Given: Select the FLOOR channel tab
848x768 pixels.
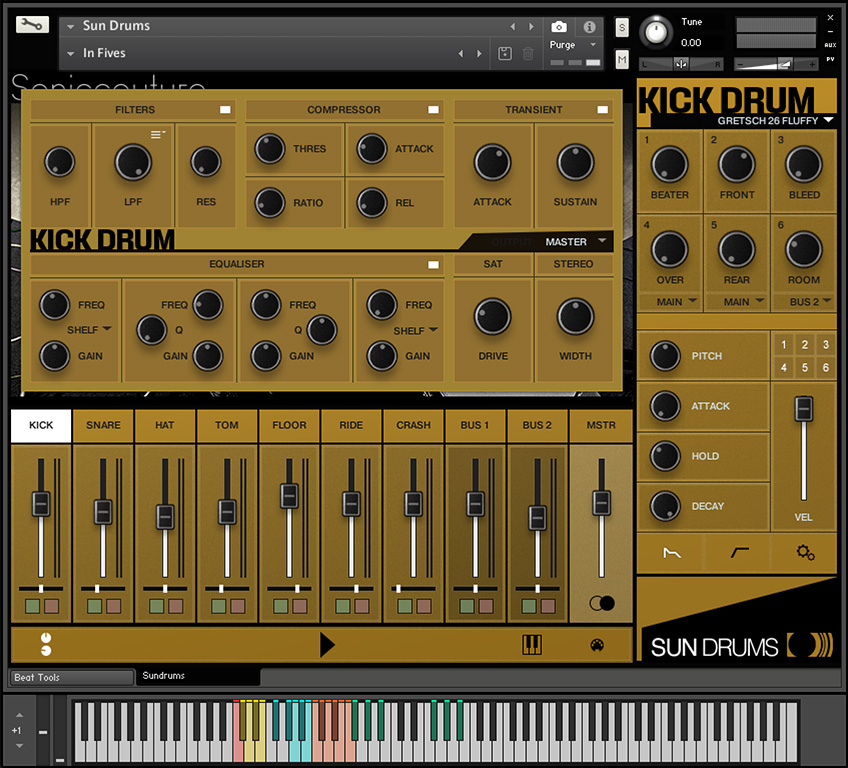Looking at the screenshot, I should click(289, 426).
